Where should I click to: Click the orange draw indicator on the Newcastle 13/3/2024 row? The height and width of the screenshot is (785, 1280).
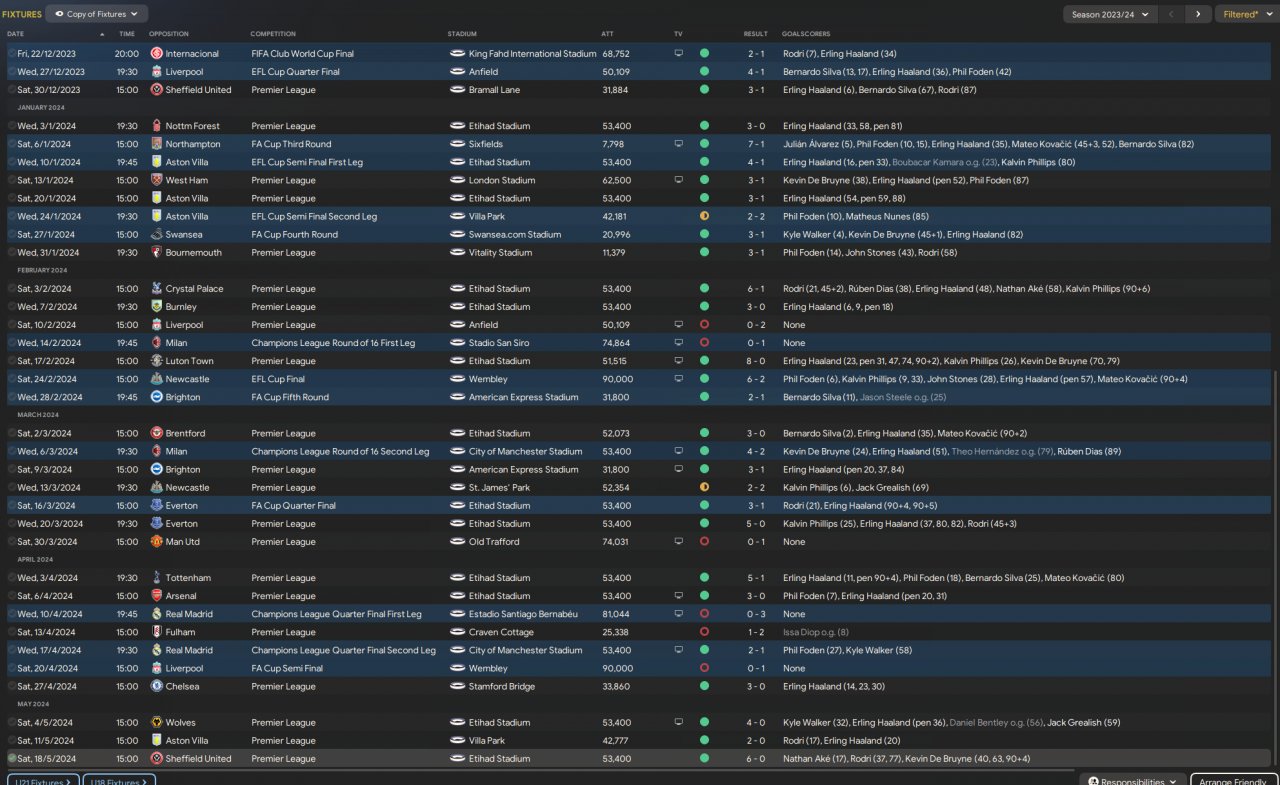coord(704,488)
